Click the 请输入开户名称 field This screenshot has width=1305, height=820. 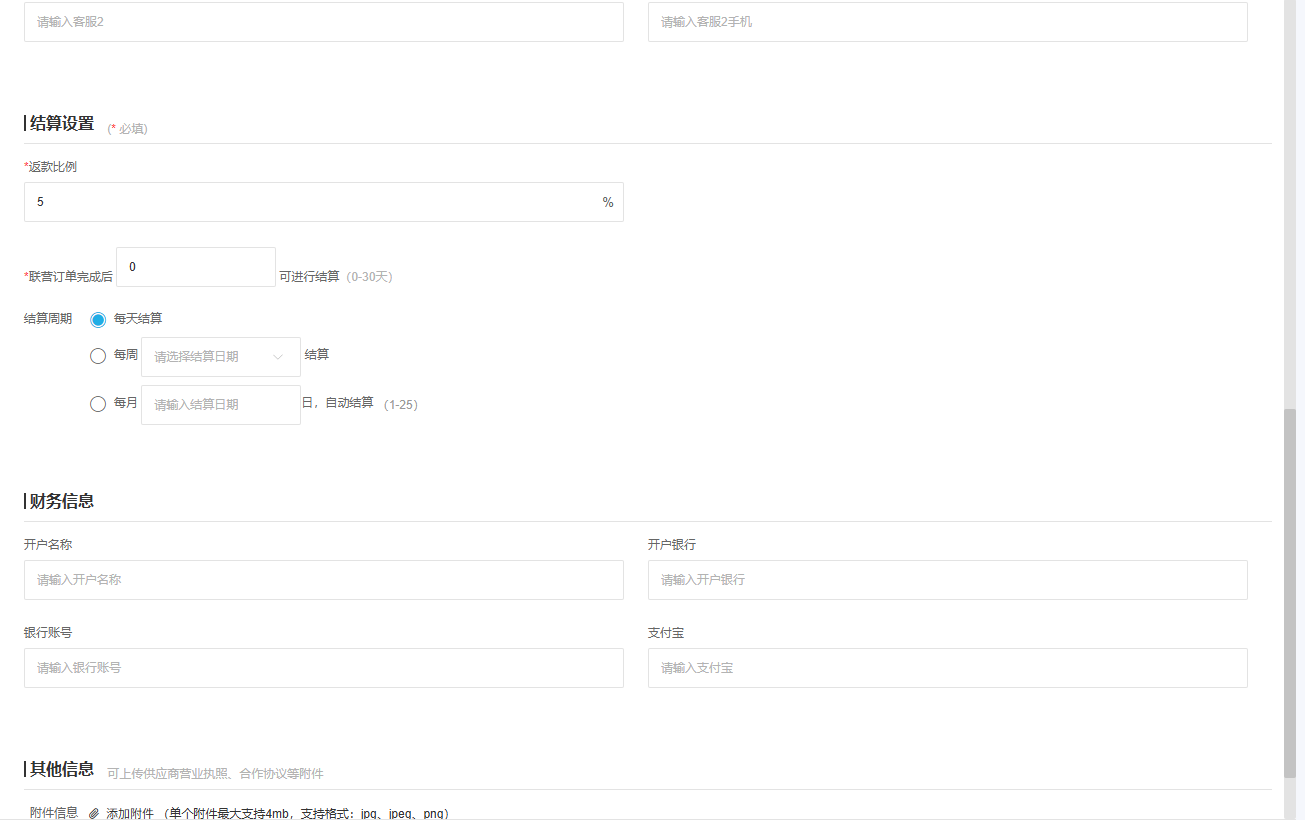coord(324,580)
